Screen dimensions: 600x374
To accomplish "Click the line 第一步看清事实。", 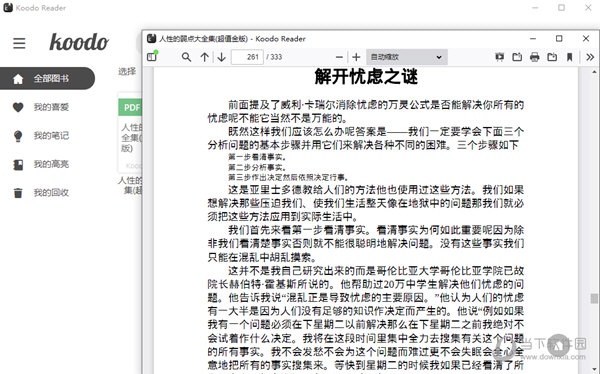I will (x=257, y=157).
